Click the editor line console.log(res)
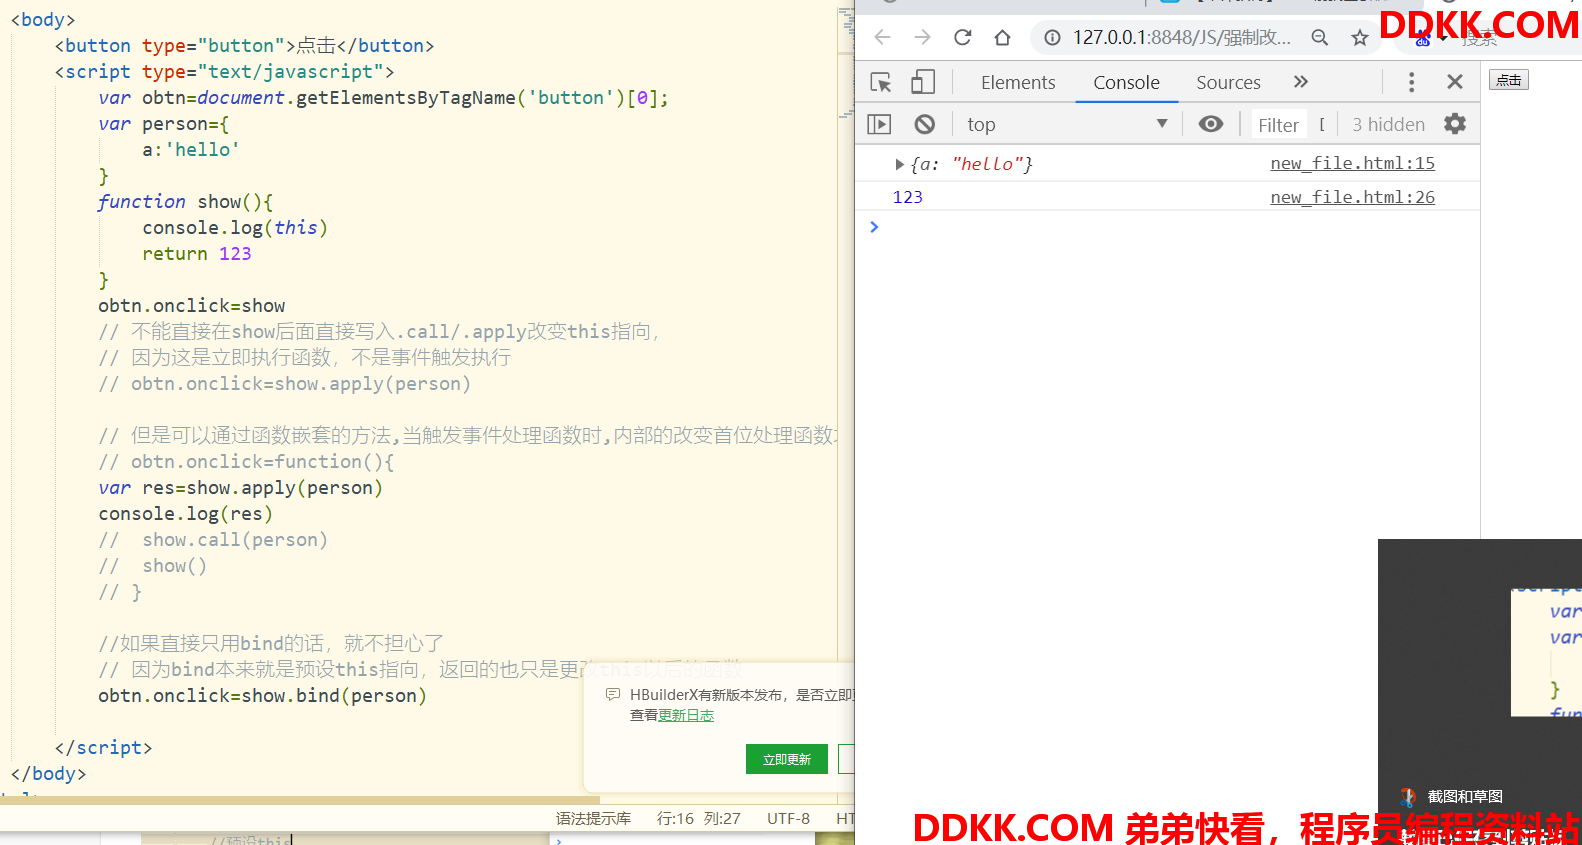This screenshot has width=1582, height=845. 185,513
